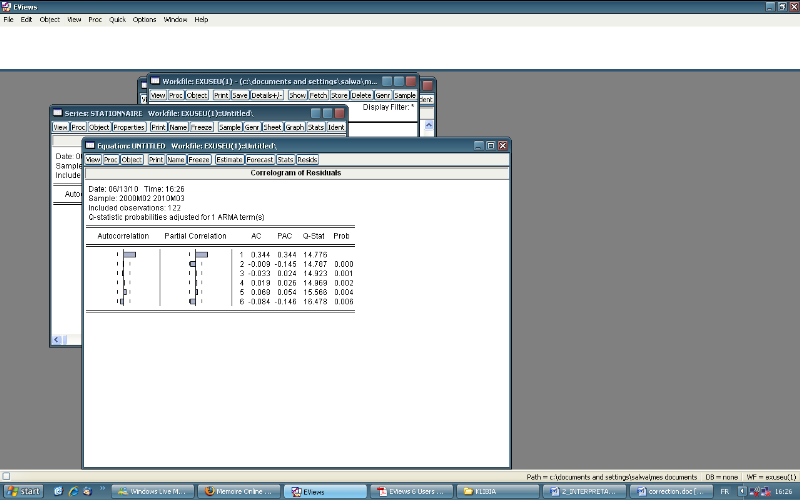The image size is (800, 500).
Task: Open the Options menu
Action: 145,20
